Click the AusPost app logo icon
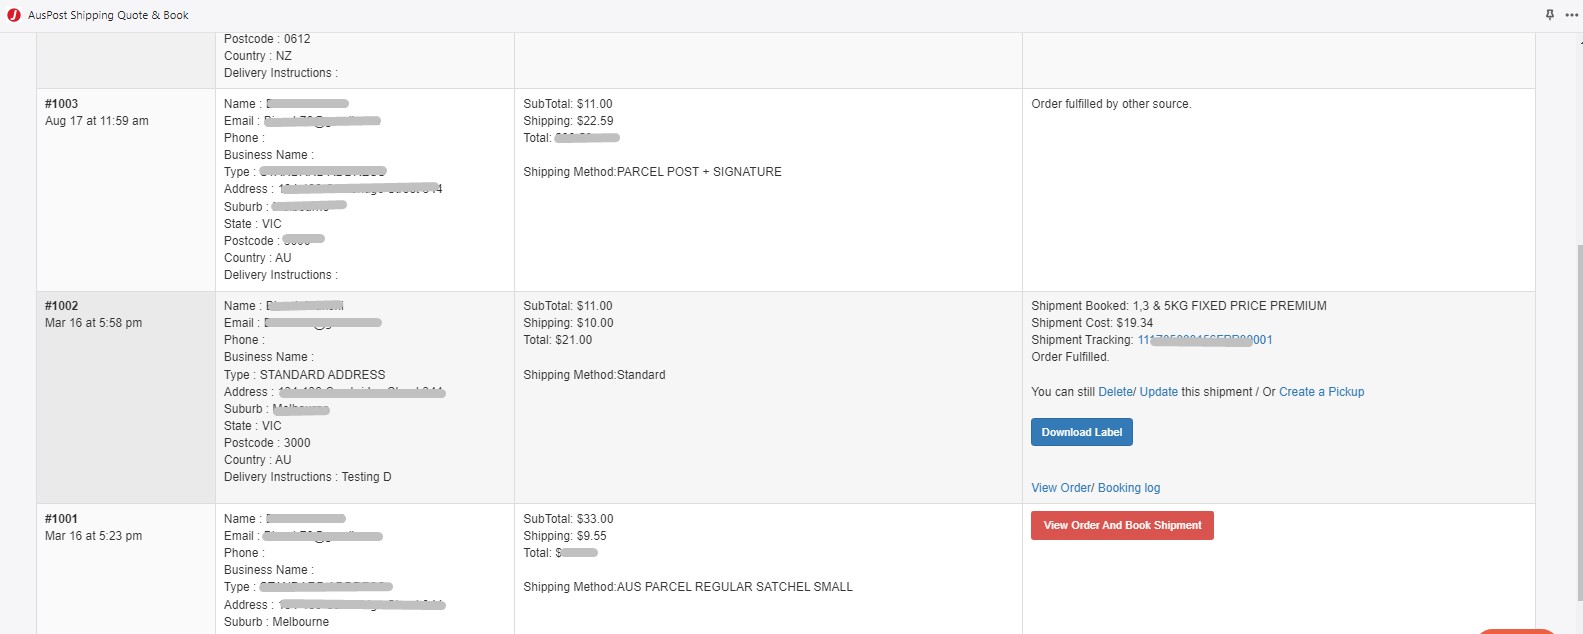The image size is (1583, 634). point(14,15)
